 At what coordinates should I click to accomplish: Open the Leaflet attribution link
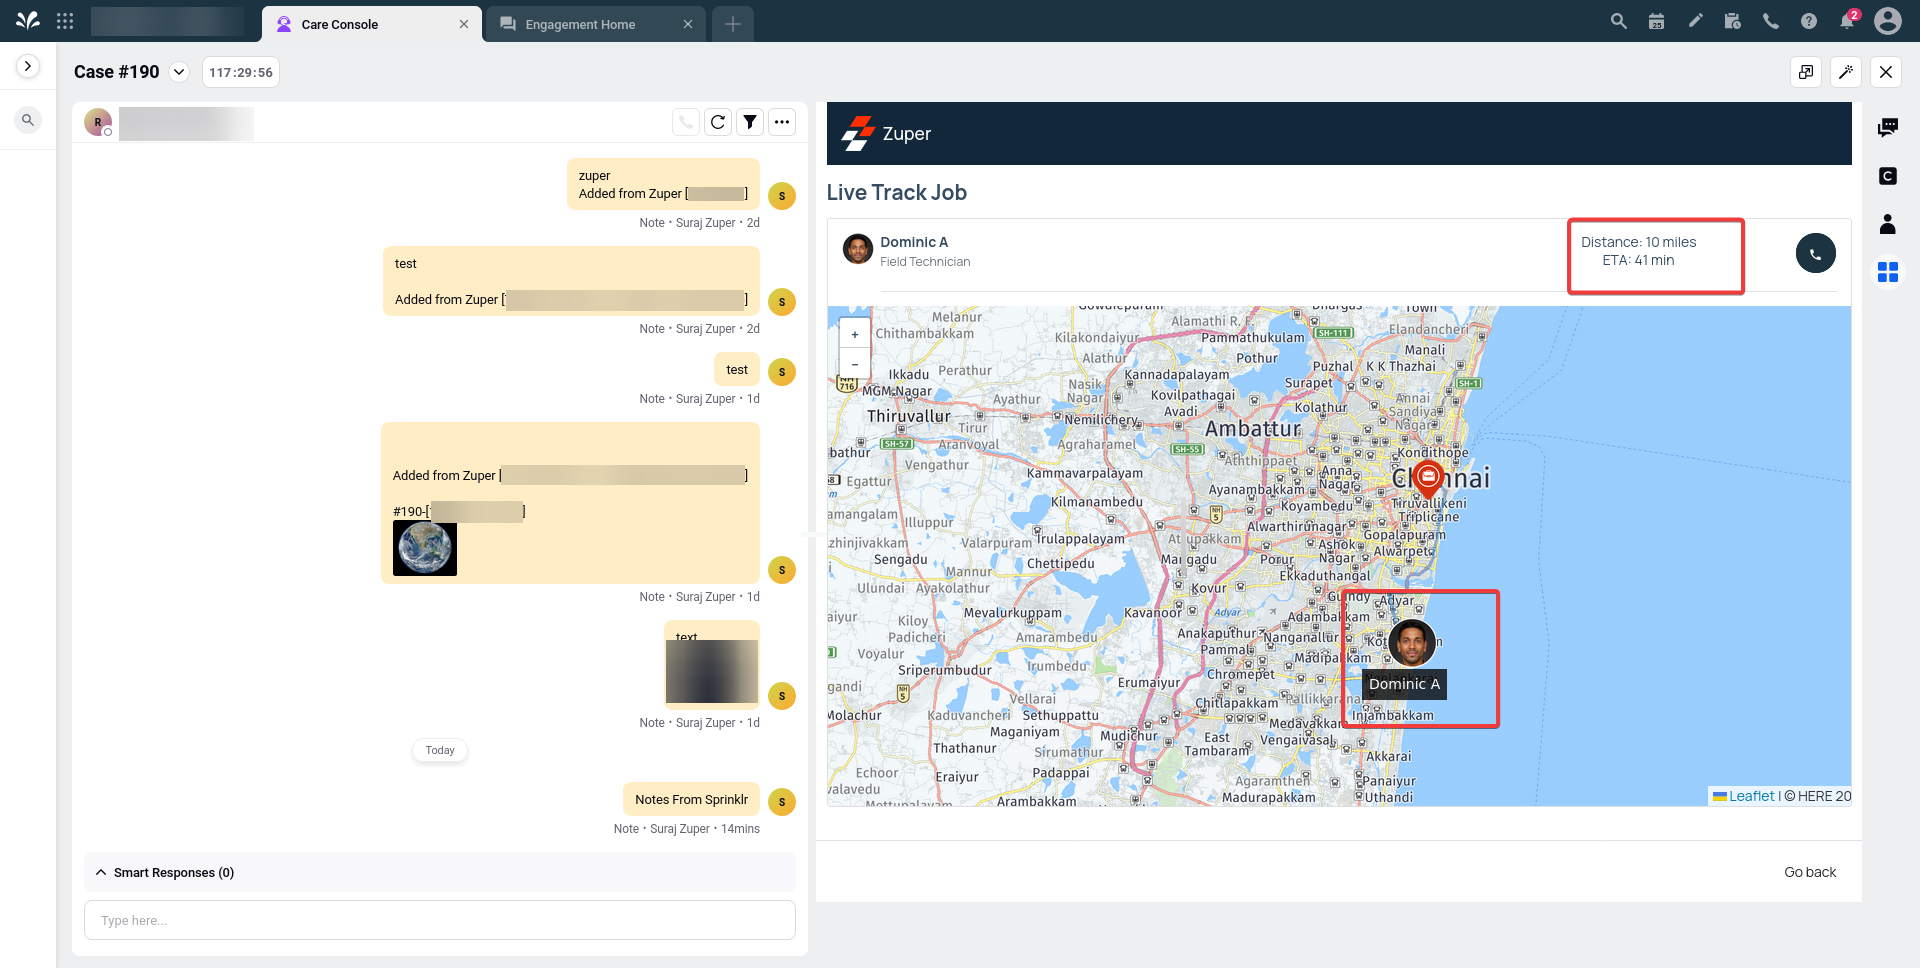1751,796
